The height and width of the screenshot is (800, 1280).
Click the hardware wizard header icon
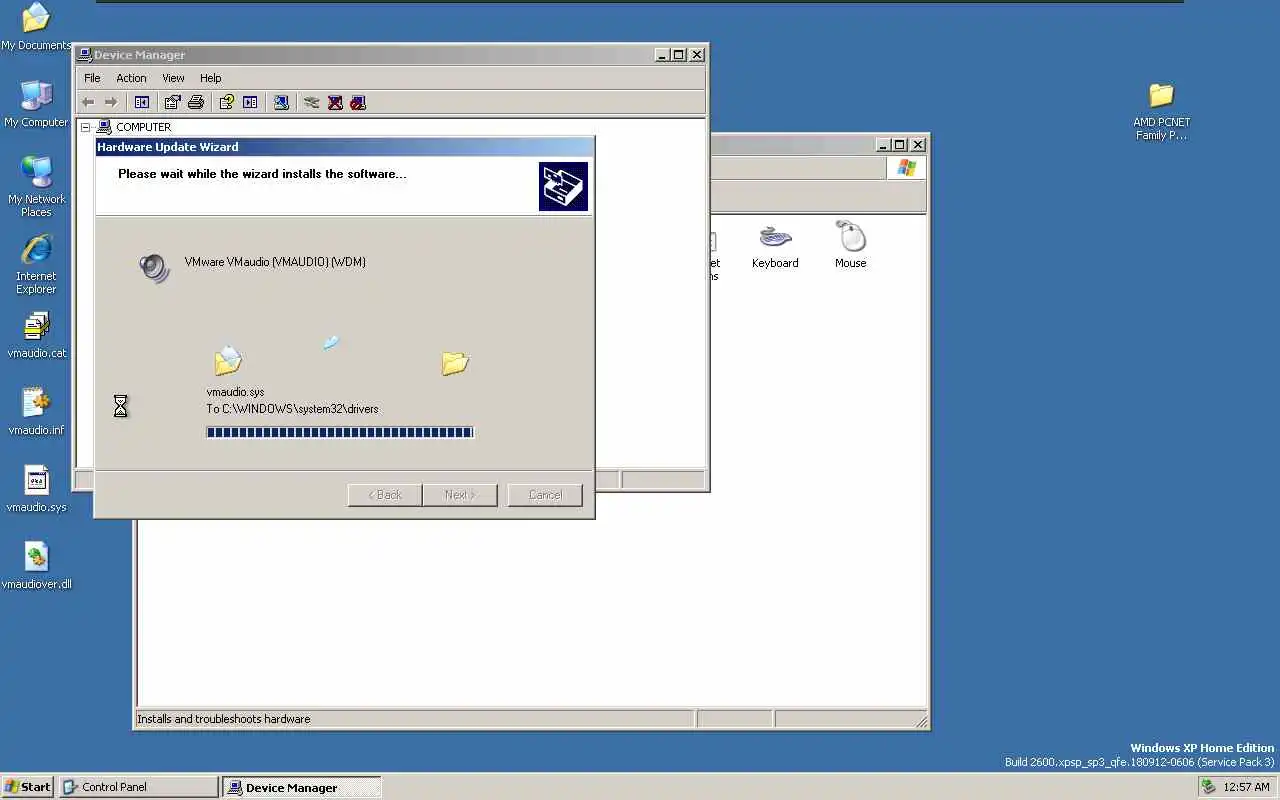563,186
